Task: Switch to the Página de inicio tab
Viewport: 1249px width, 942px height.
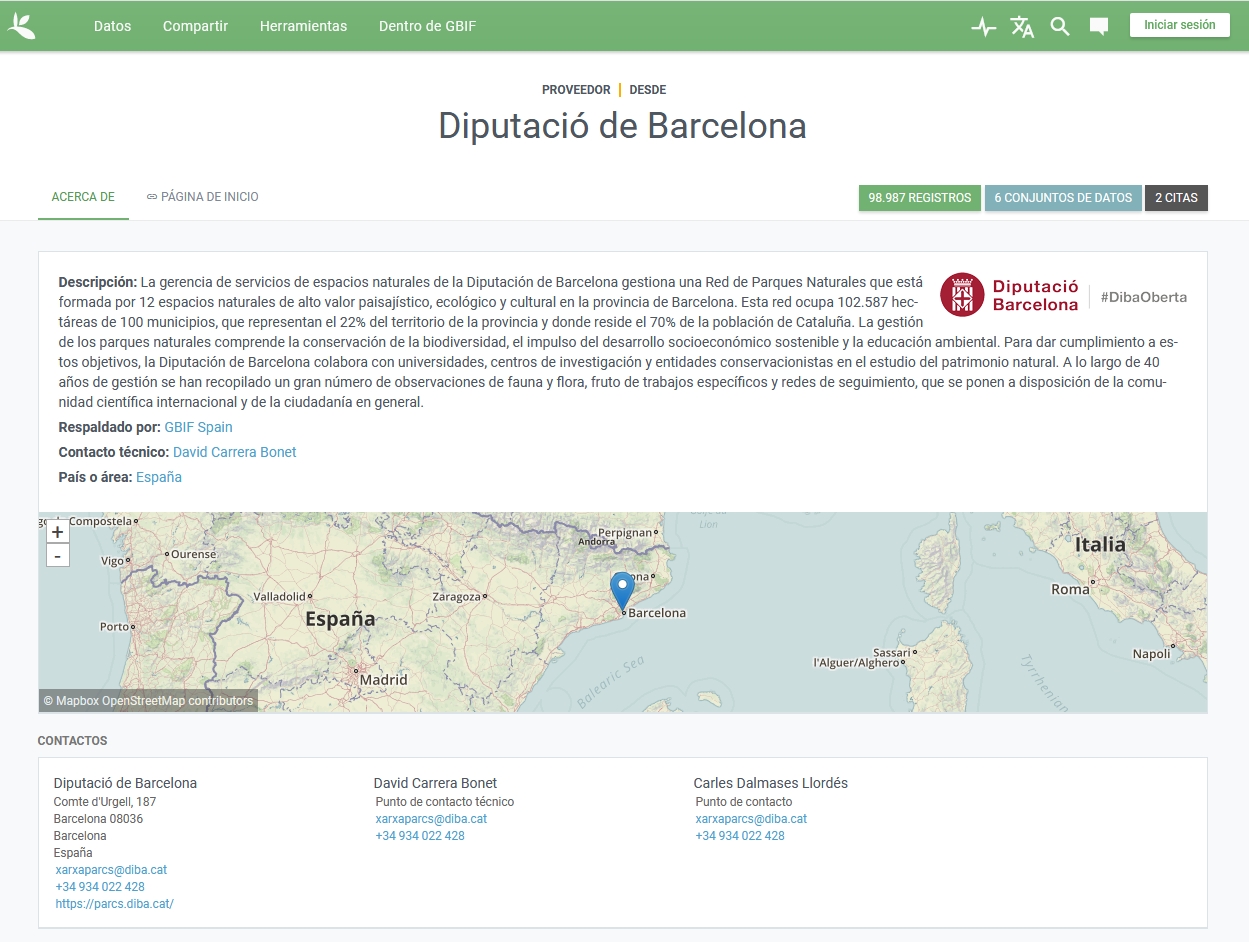Action: (202, 197)
